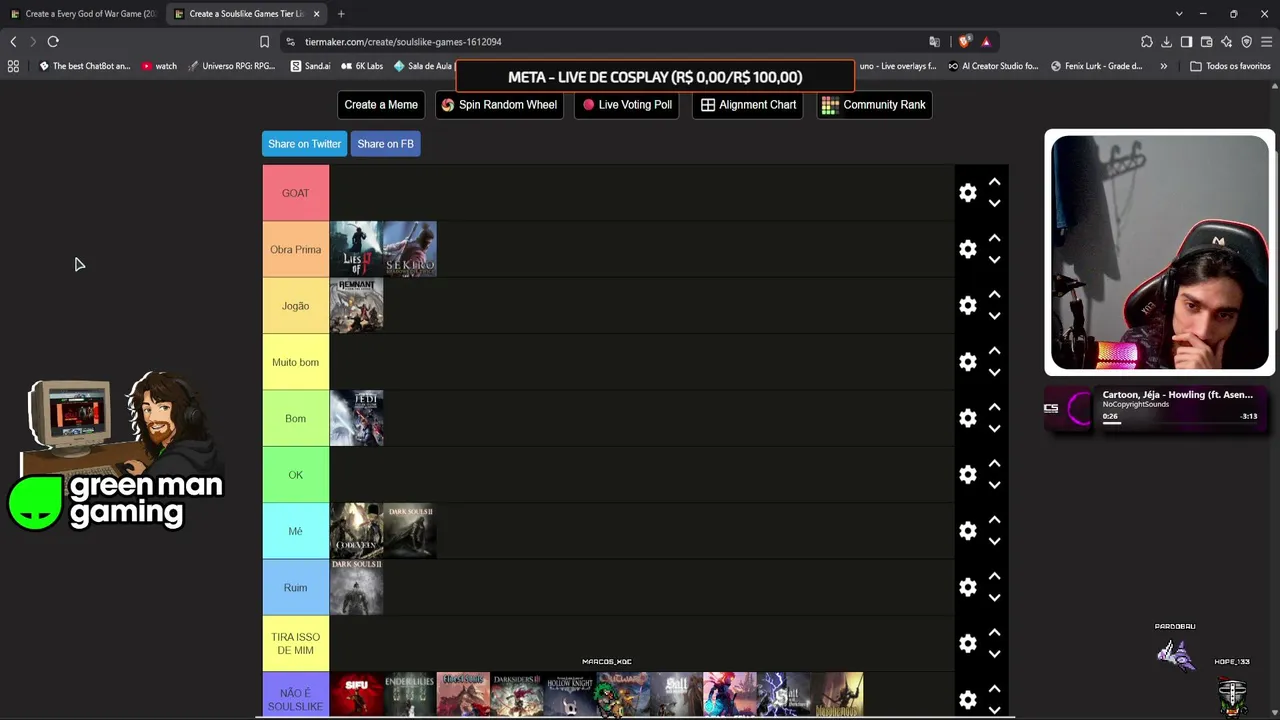Select Dark Souls III thumbnail in Ruim tier
The height and width of the screenshot is (720, 1280).
[357, 587]
